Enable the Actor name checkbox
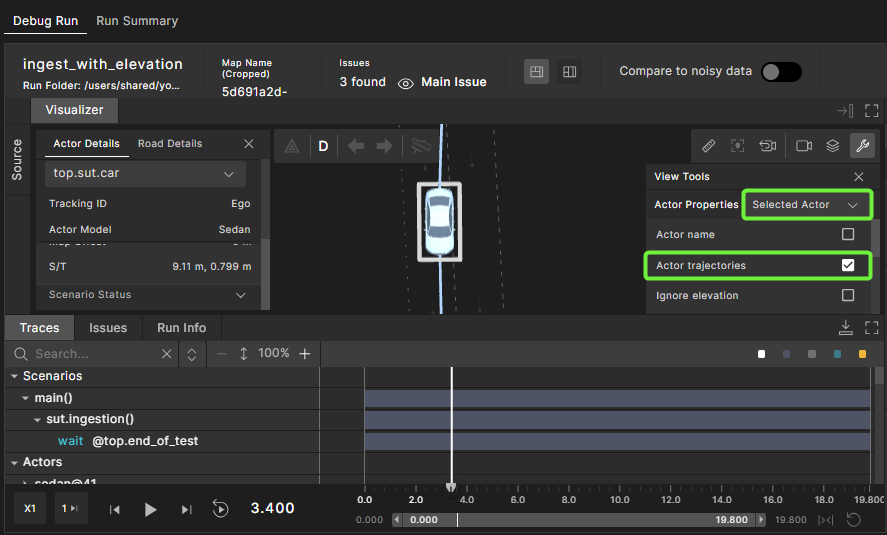The width and height of the screenshot is (887, 535). point(848,235)
